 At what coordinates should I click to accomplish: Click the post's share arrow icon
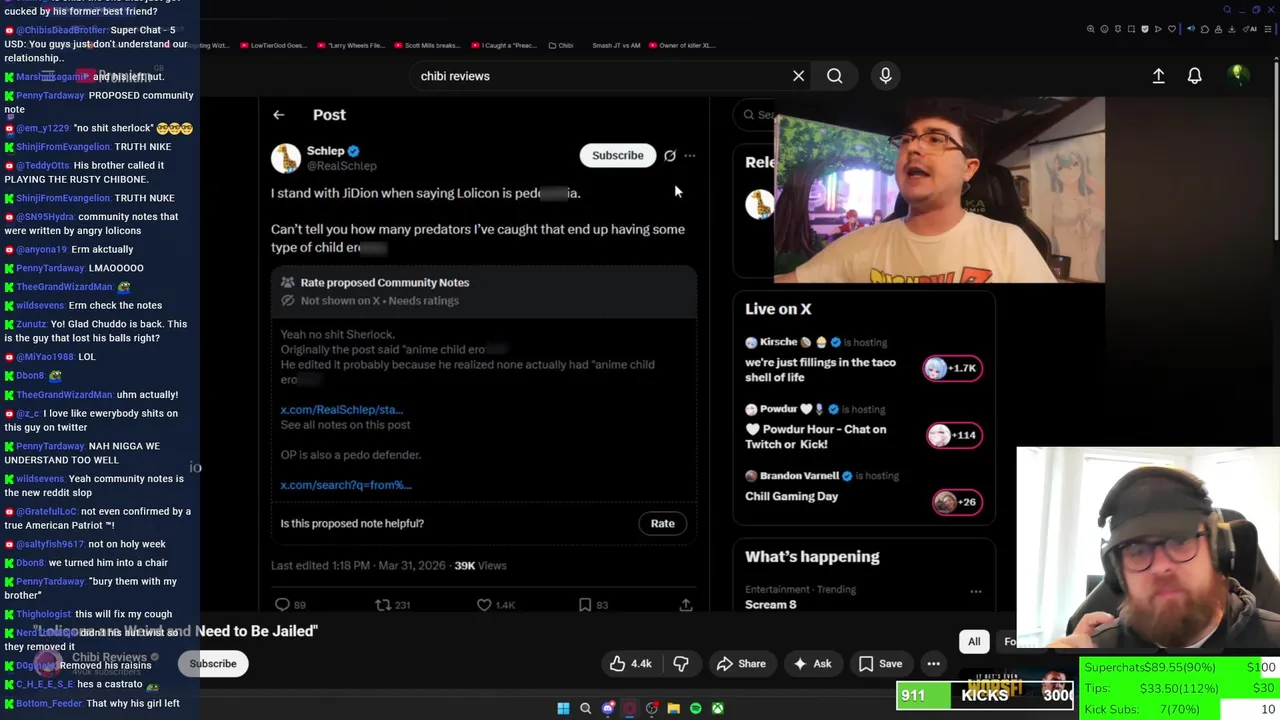[686, 605]
